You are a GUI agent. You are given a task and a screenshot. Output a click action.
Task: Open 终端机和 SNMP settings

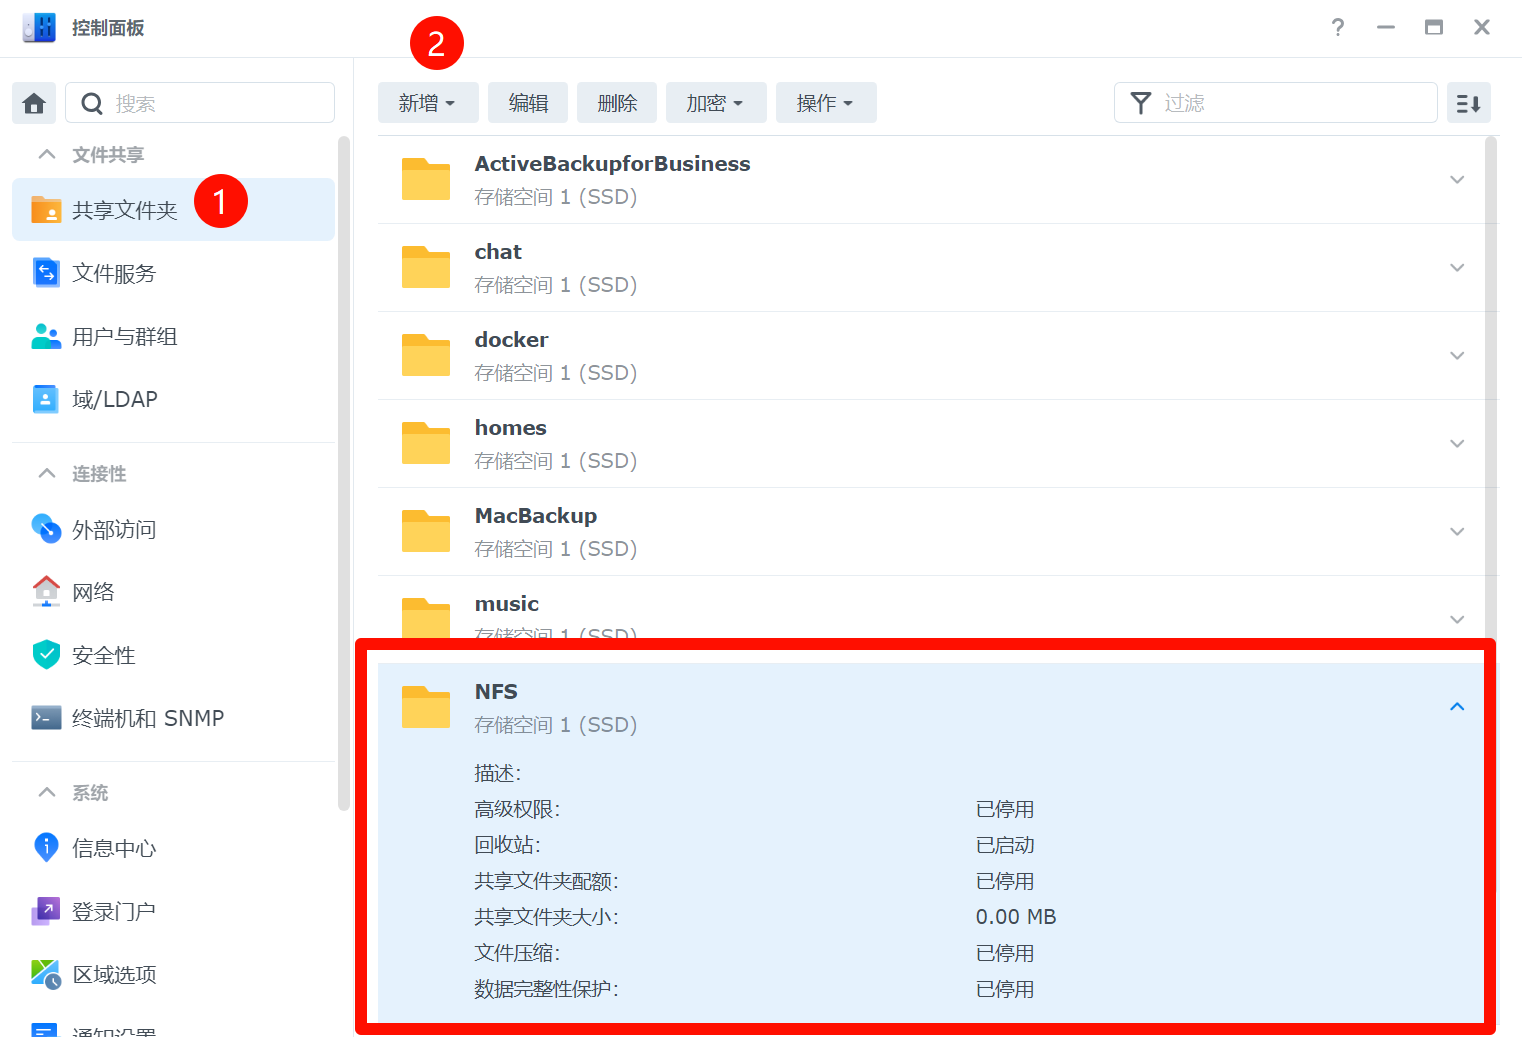pos(147,718)
